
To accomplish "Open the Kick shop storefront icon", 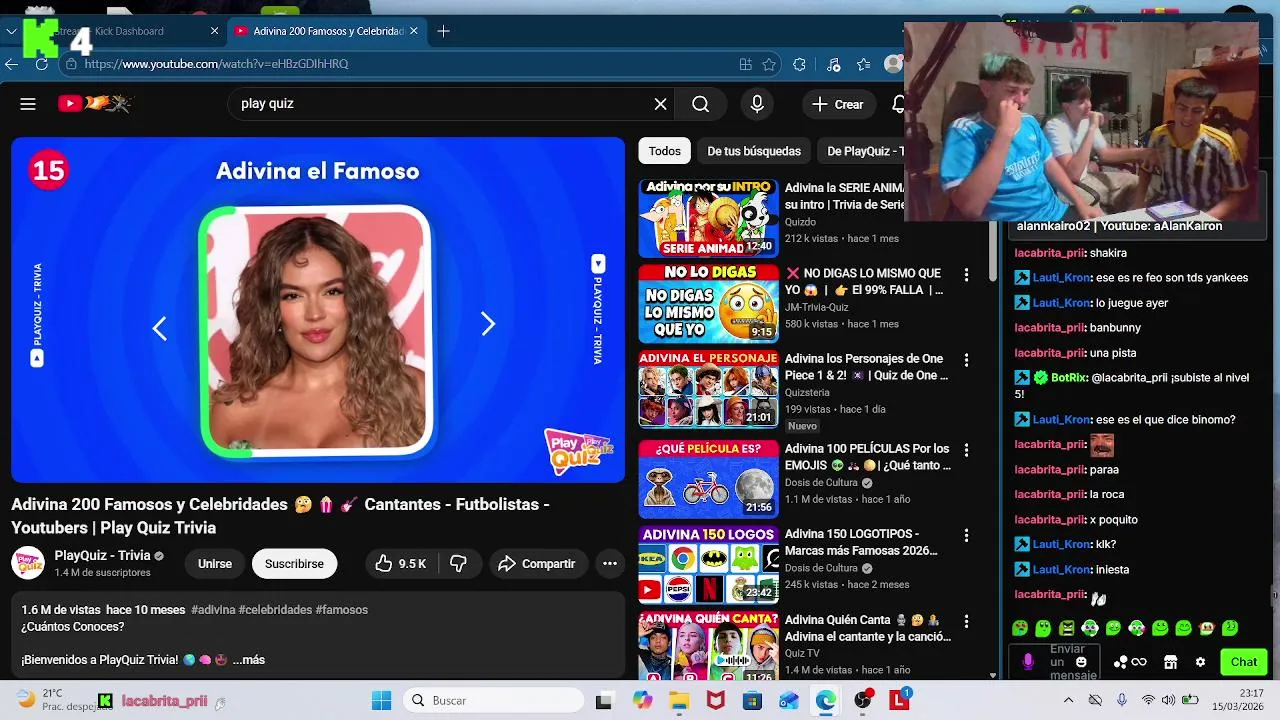I will tap(1170, 662).
